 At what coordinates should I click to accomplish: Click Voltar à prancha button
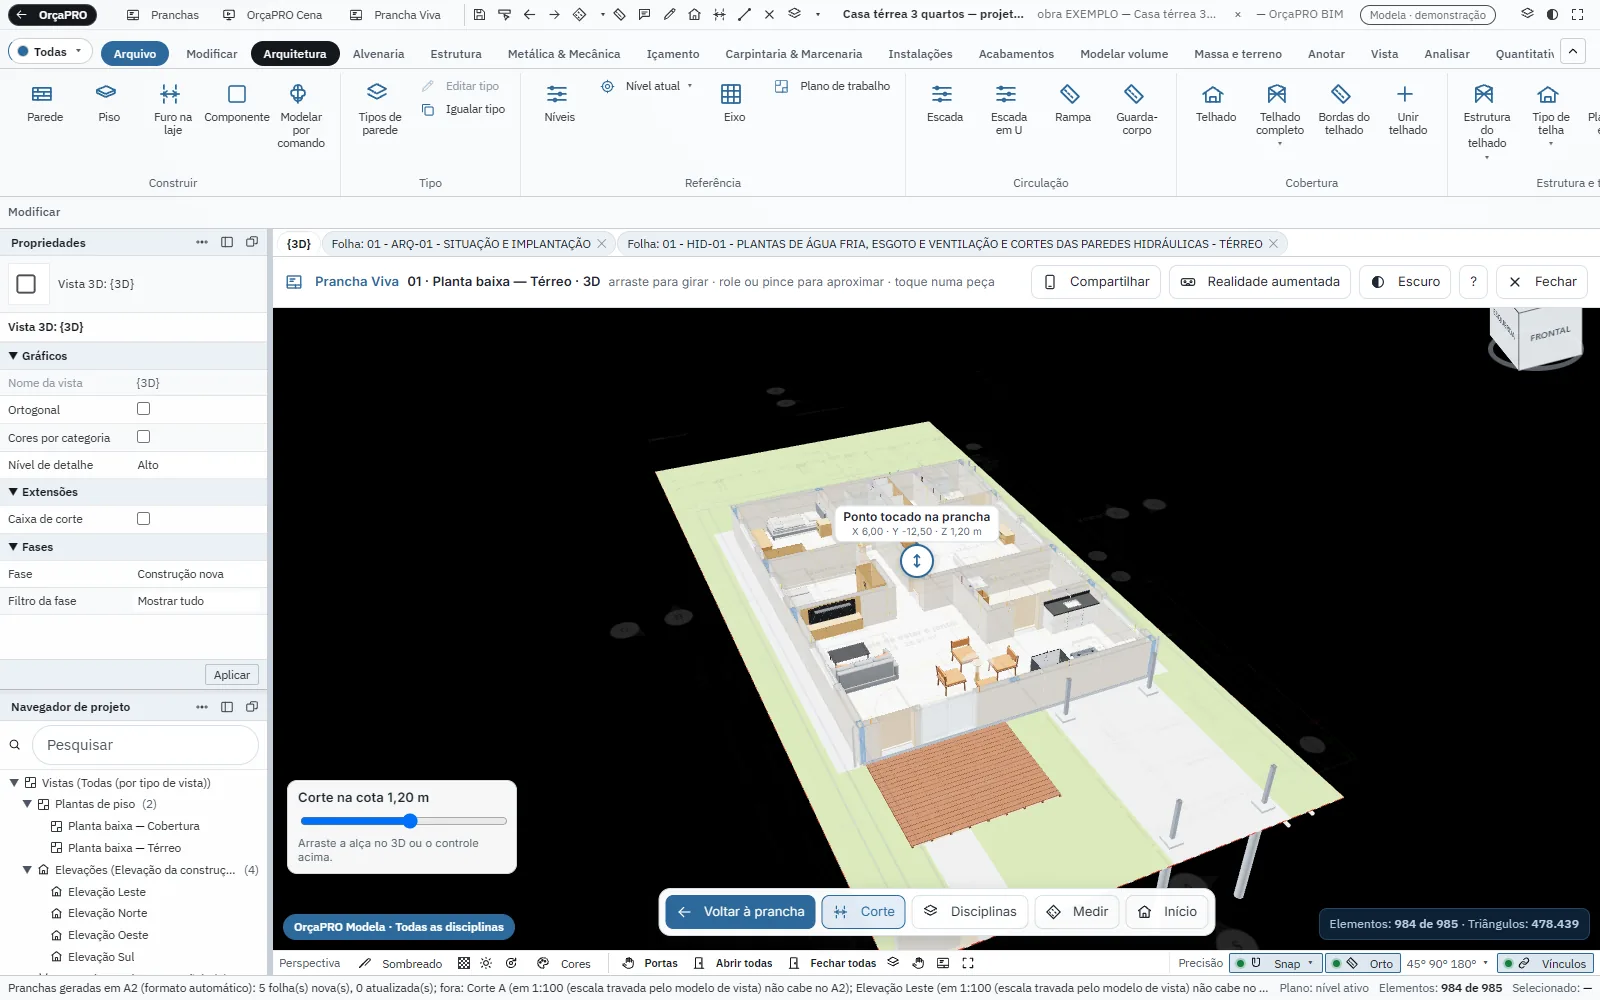(x=741, y=912)
